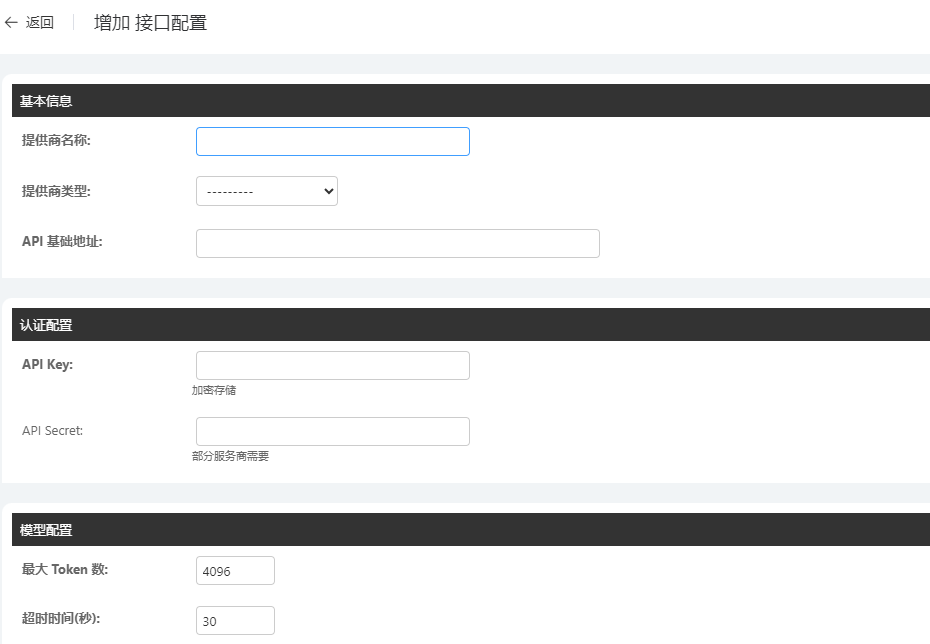Click the API 基础地址 input field
This screenshot has width=930, height=644.
[397, 243]
